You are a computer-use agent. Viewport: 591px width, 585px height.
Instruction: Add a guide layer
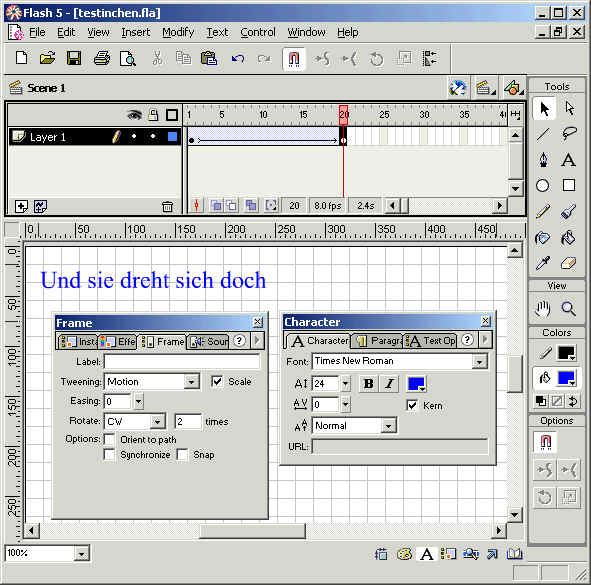point(40,206)
